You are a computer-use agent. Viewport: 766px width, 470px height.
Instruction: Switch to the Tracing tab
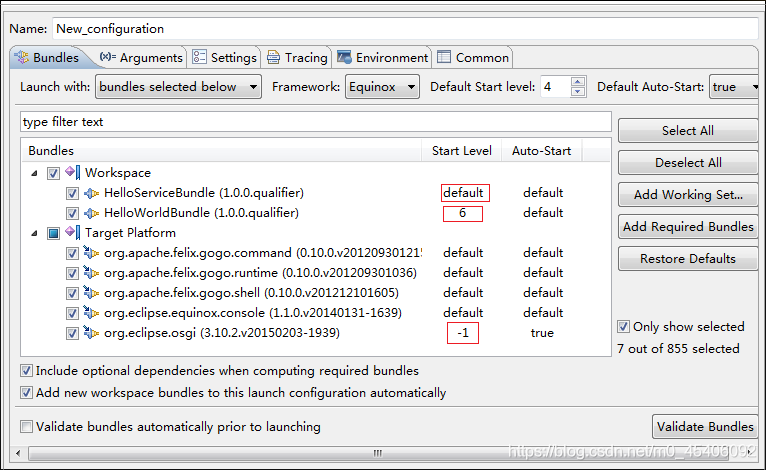(297, 57)
